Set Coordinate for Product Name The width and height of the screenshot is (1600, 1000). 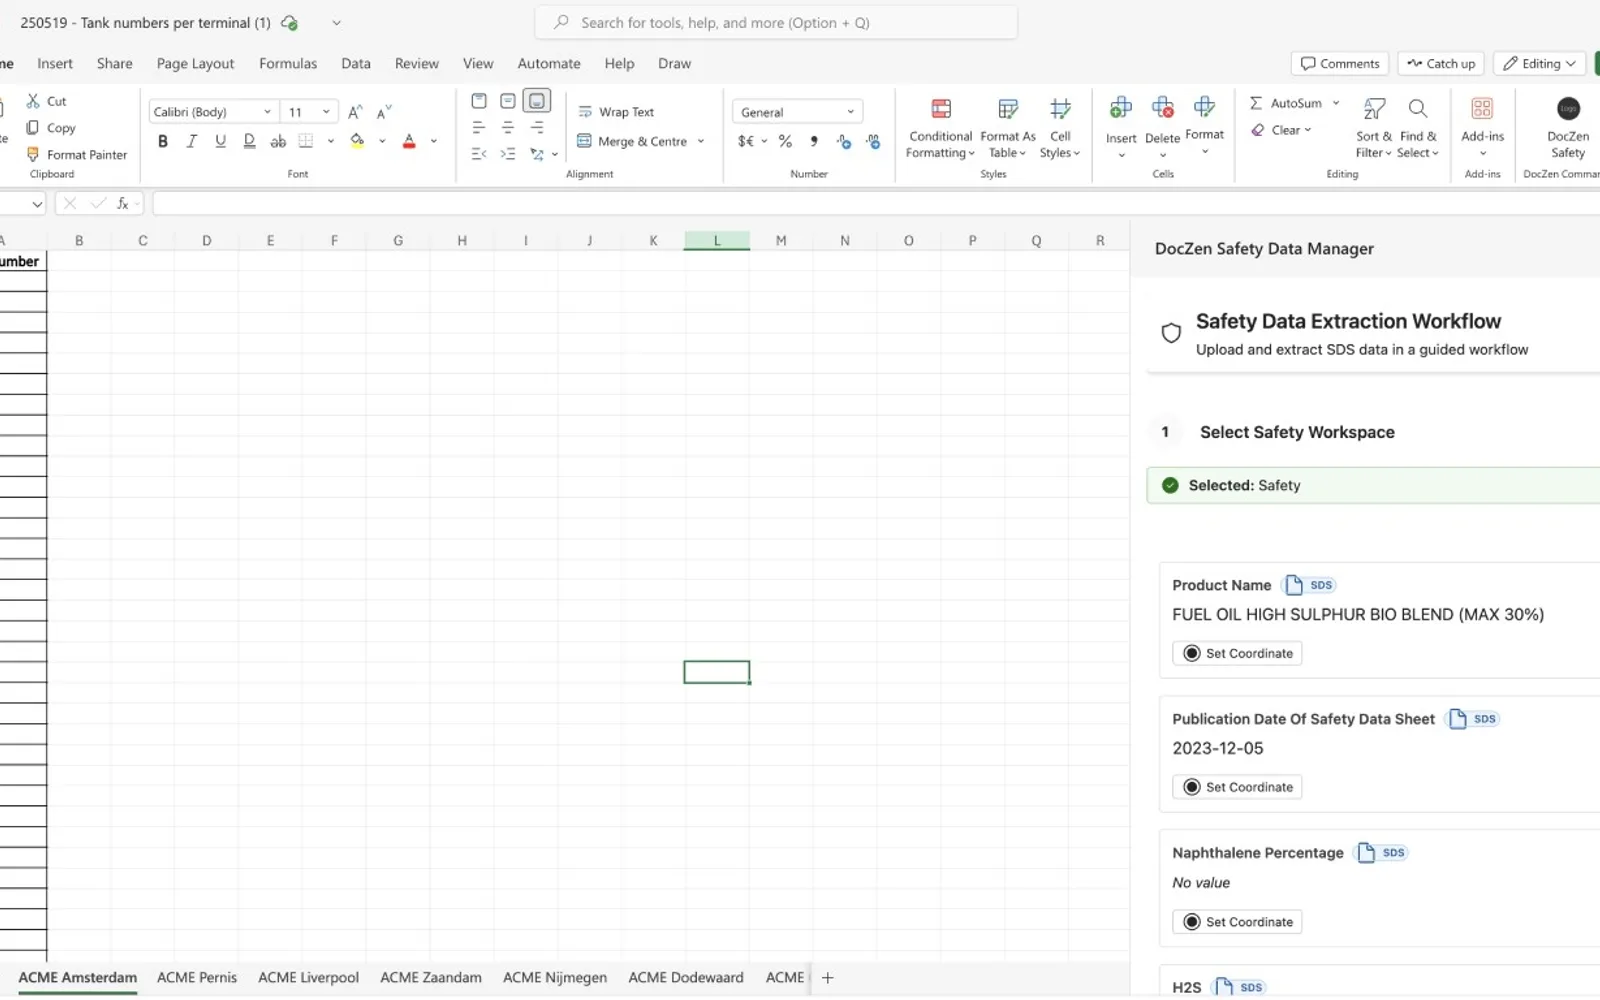pos(1237,653)
